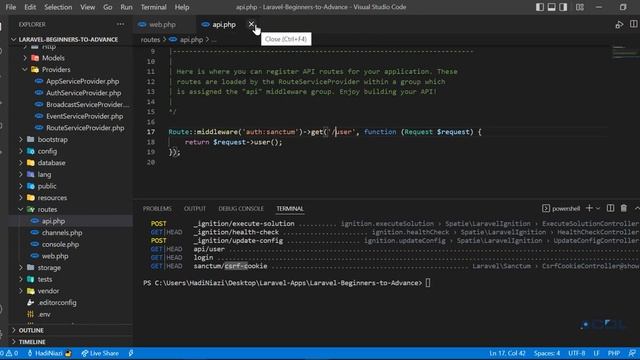Switch to PROBLEMS panel tab
This screenshot has height=360, width=640.
pyautogui.click(x=157, y=209)
